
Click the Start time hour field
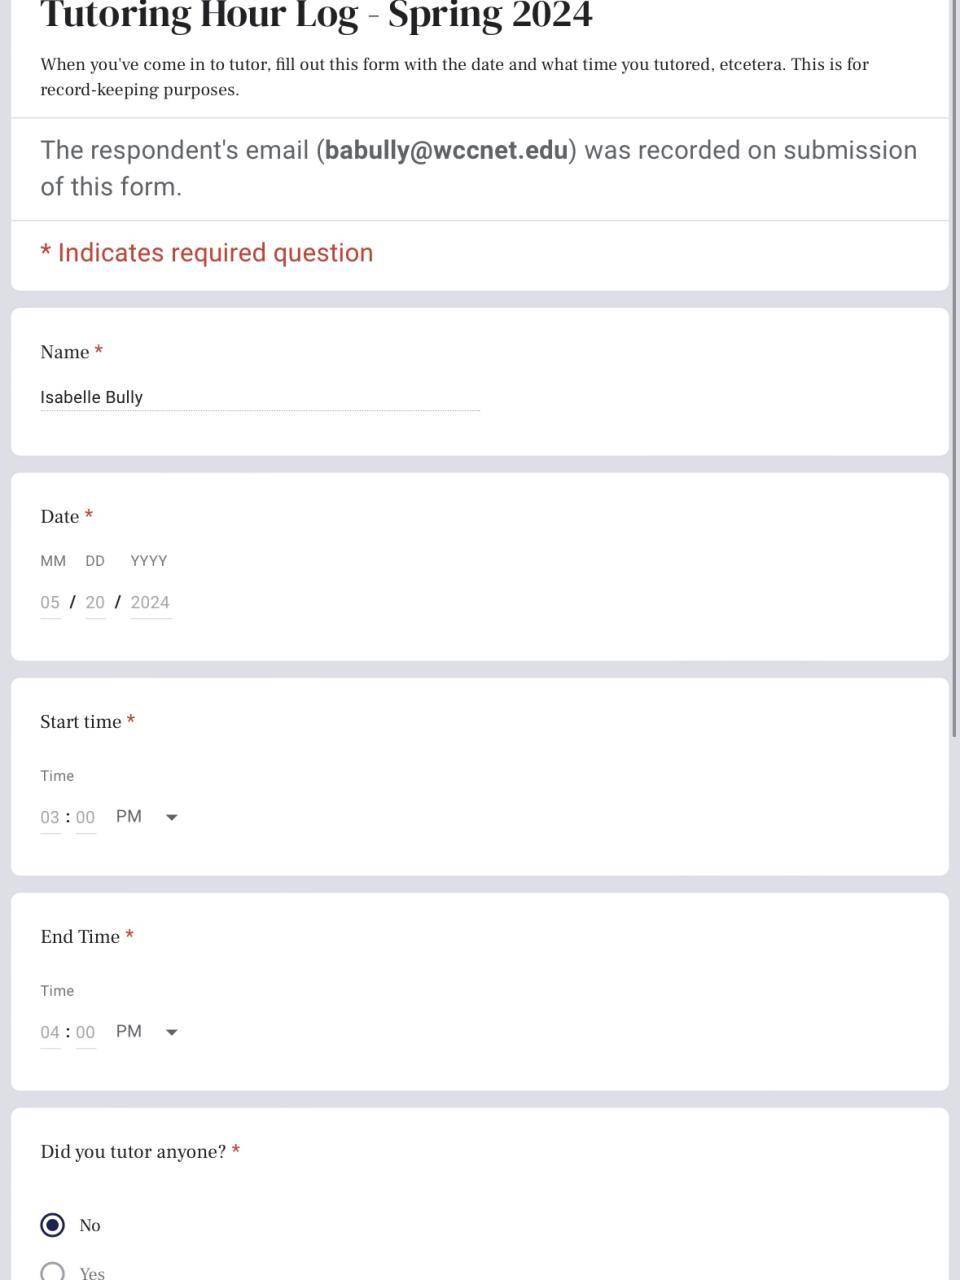click(50, 817)
